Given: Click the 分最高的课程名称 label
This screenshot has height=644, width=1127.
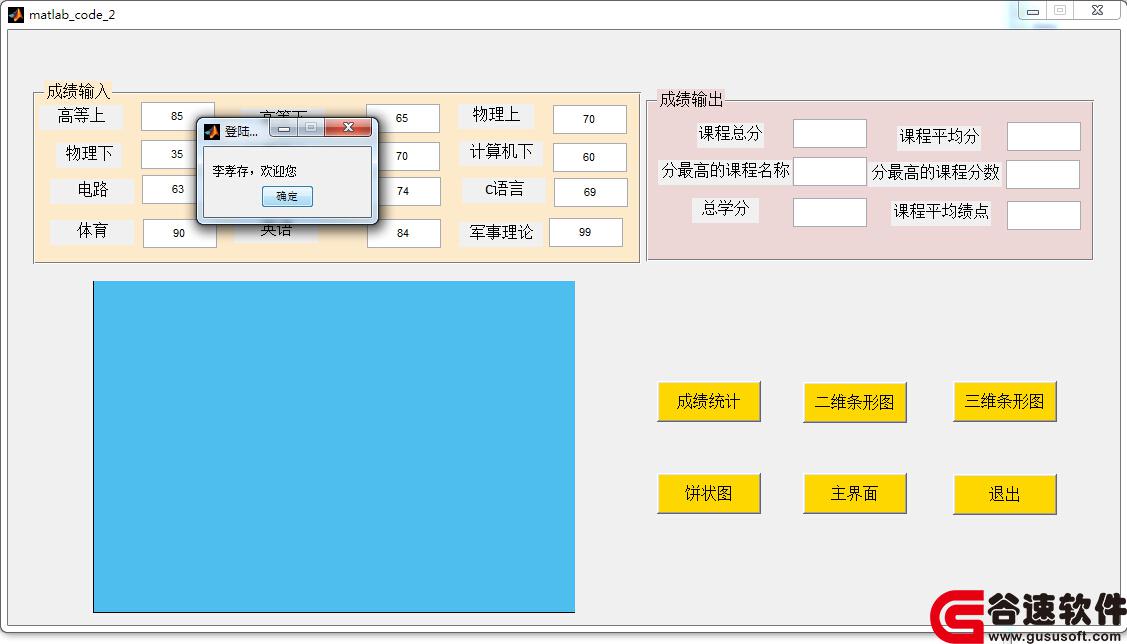Looking at the screenshot, I should click(x=725, y=171).
